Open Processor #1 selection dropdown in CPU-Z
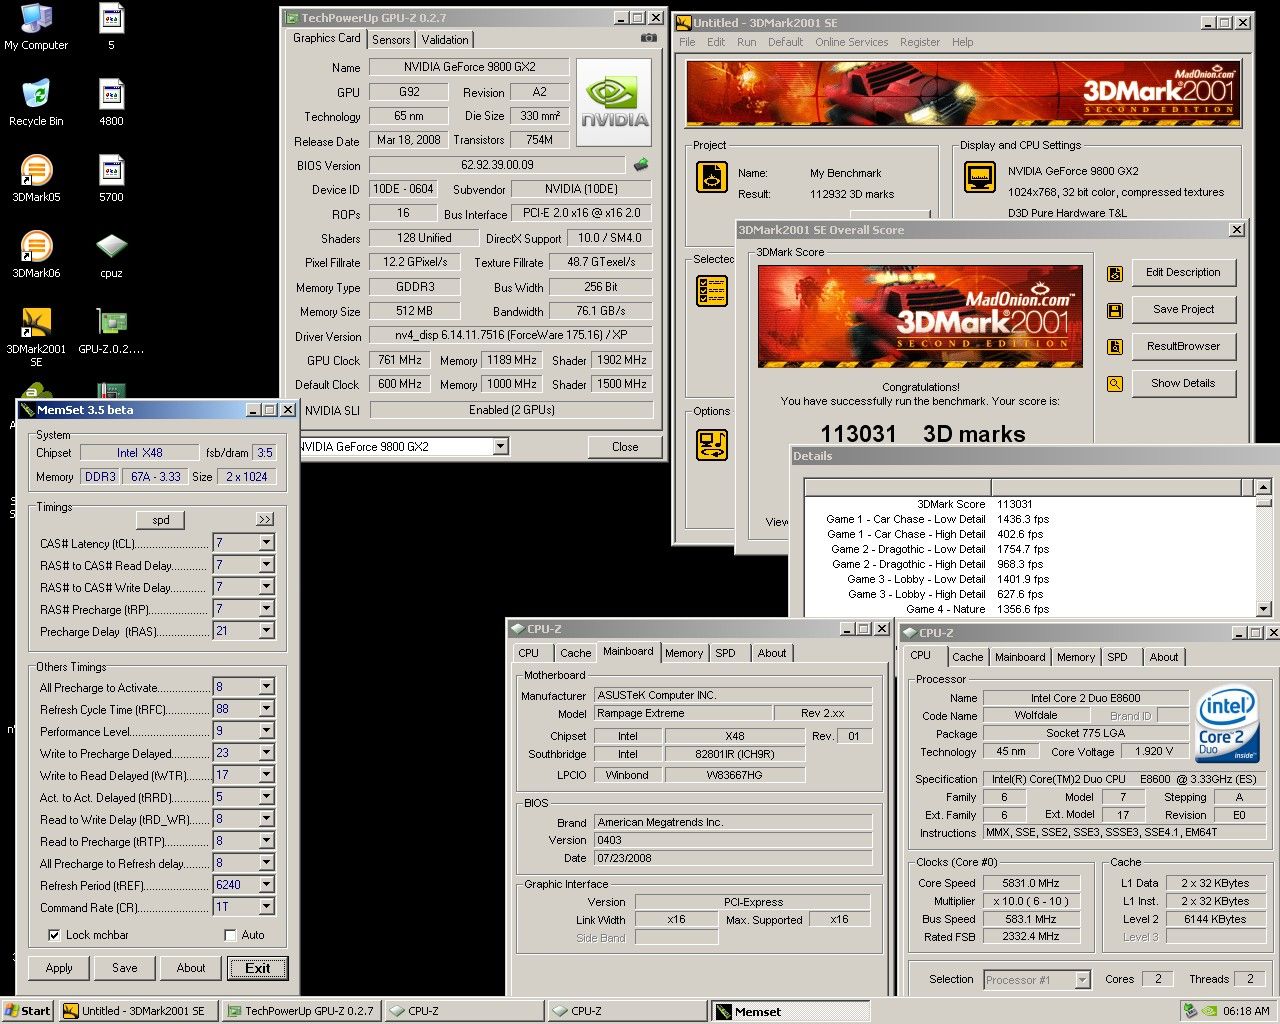This screenshot has width=1280, height=1024. 1082,980
